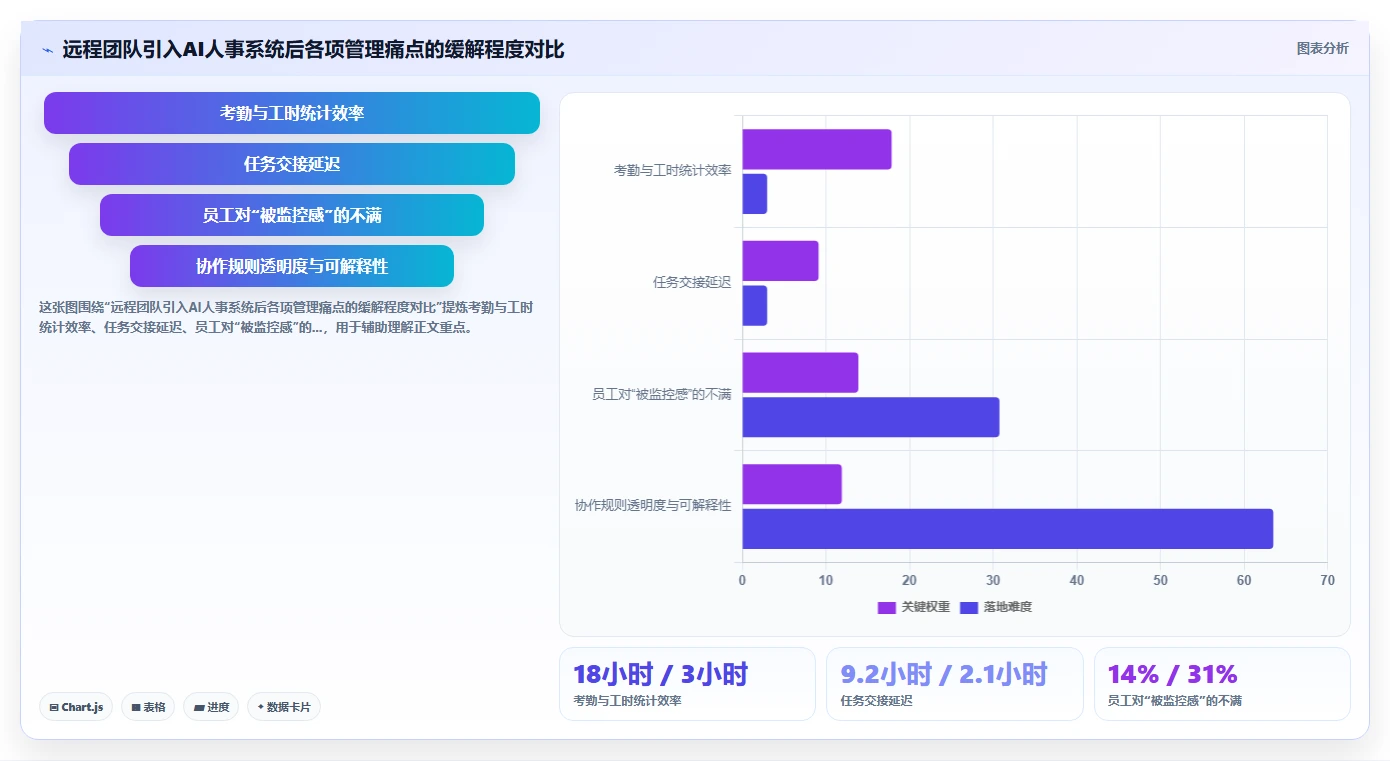The image size is (1390, 761).
Task: Click the blue bar for 考勤与工时统计效率
Action: (755, 194)
